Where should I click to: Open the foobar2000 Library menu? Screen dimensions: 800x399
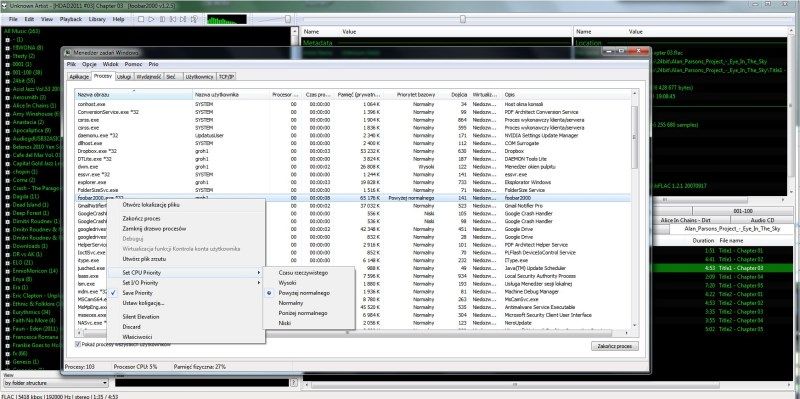coord(97,19)
